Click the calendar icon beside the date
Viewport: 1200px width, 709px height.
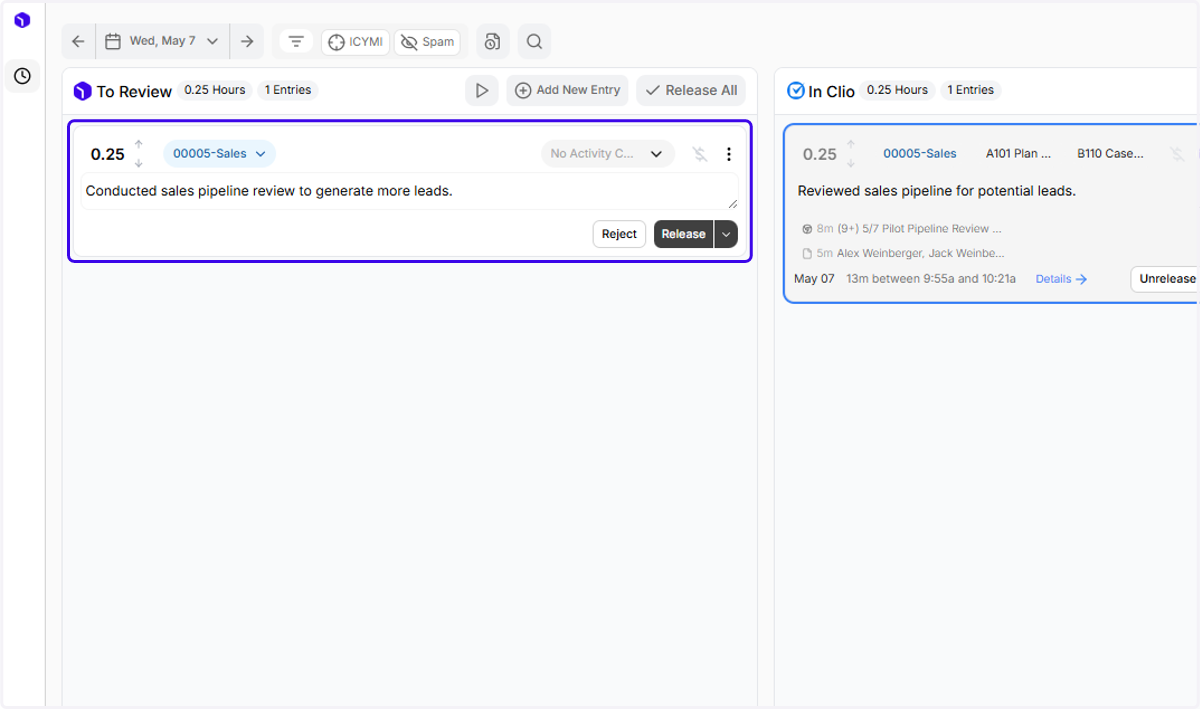113,41
